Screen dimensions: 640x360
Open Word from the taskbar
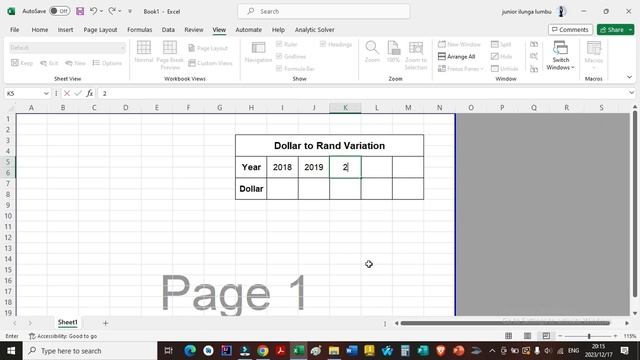(351, 351)
